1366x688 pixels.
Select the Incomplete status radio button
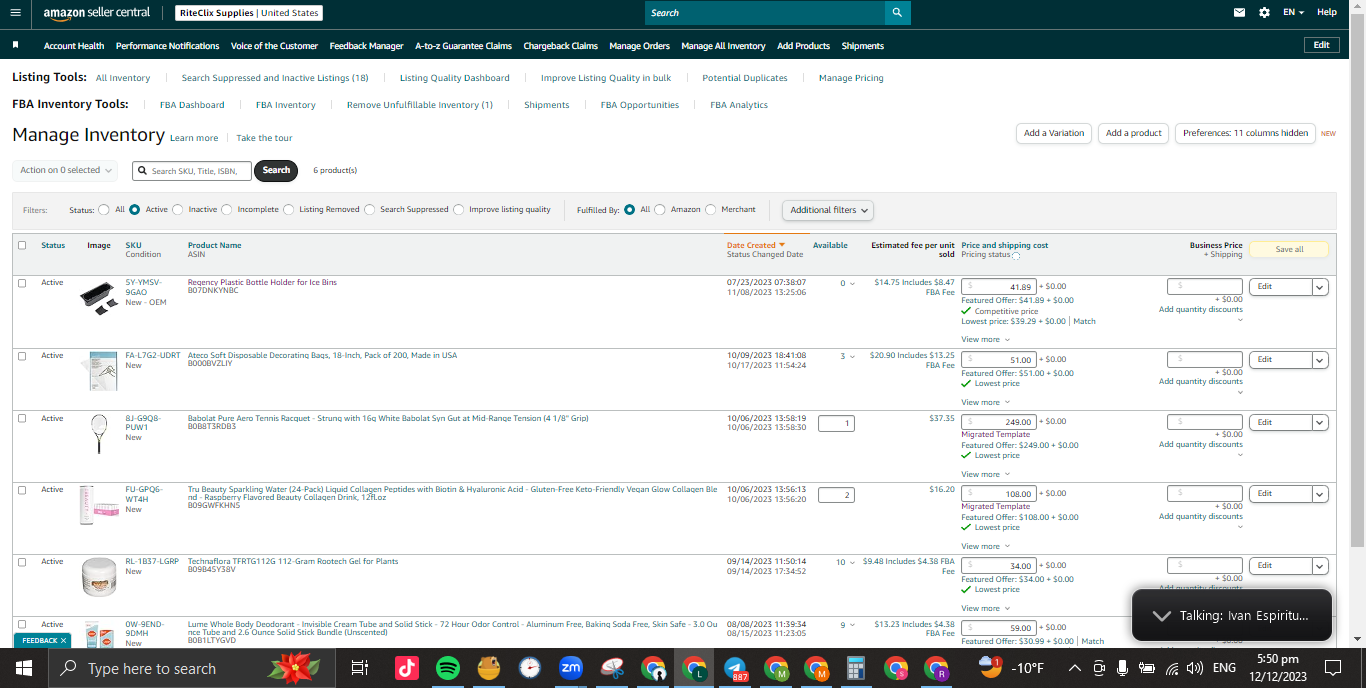tap(227, 210)
